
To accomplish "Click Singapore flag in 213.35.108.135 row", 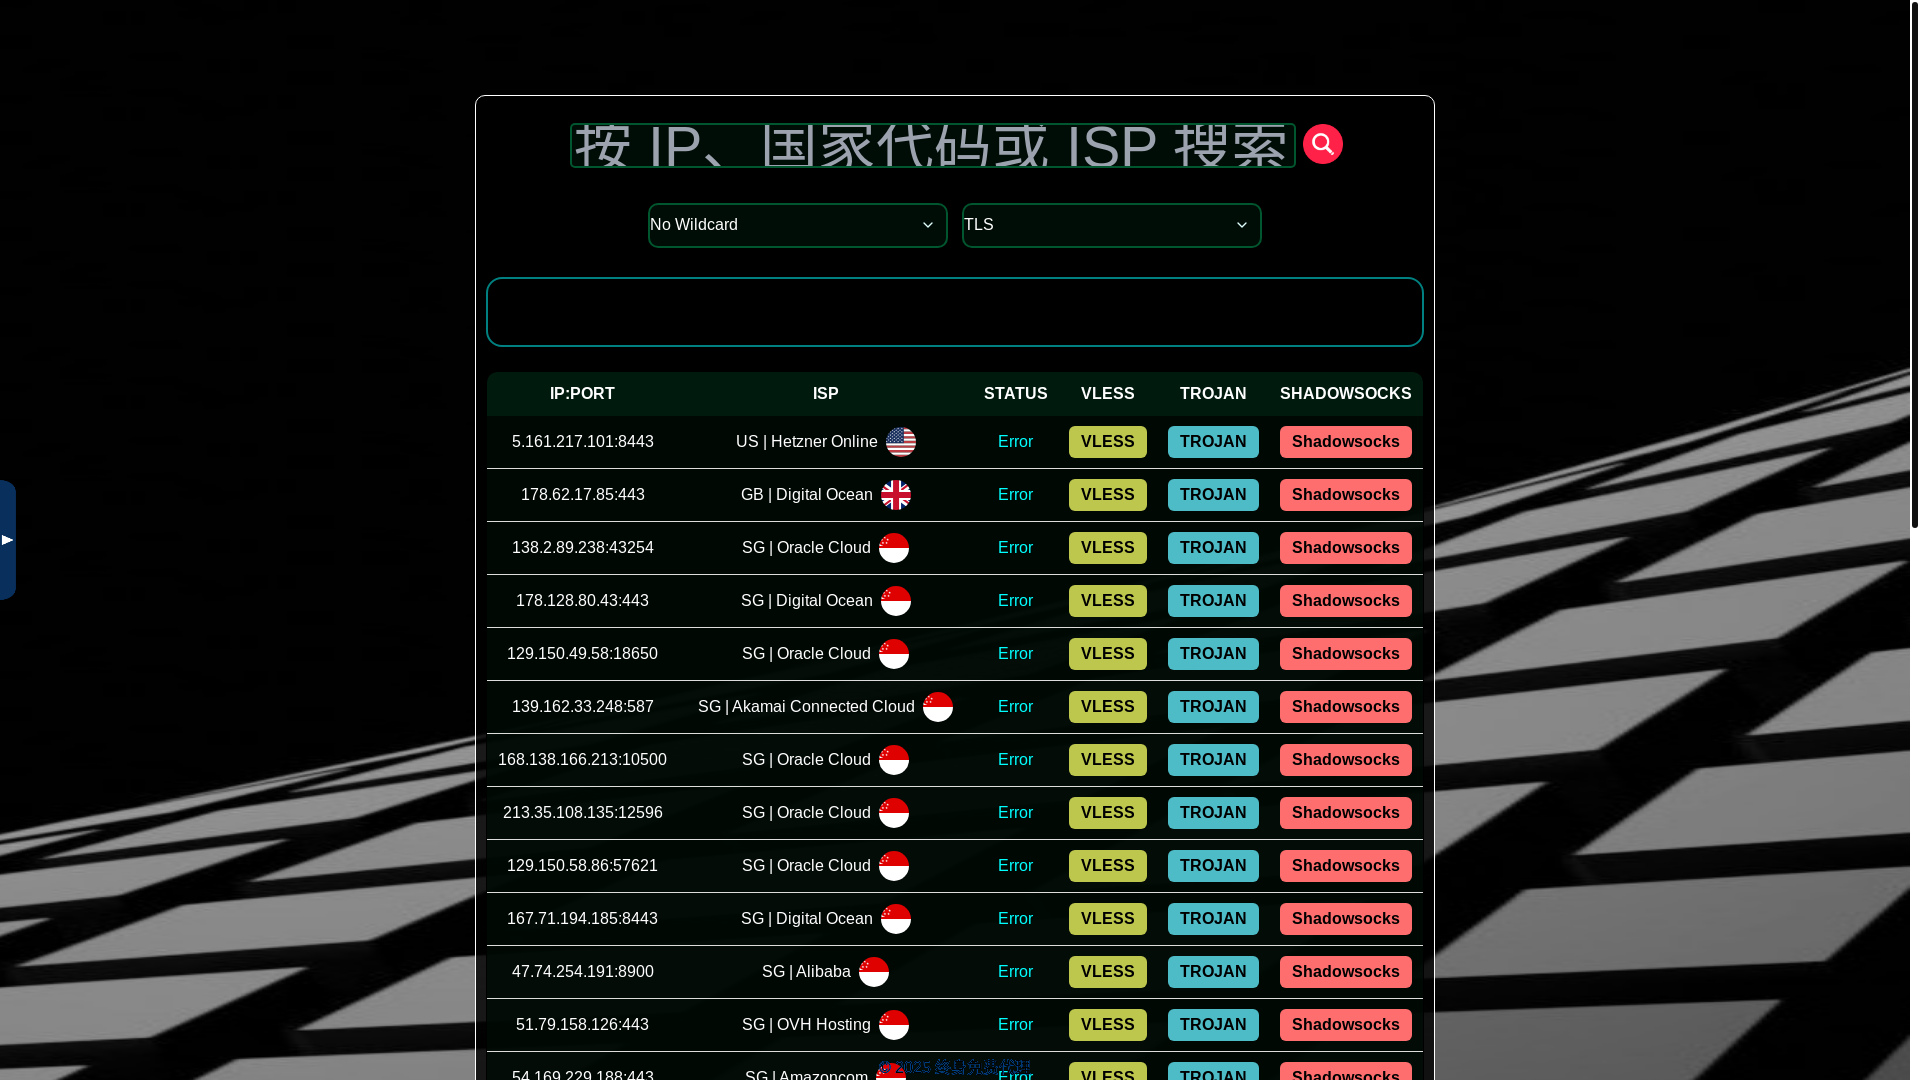I will (x=893, y=813).
